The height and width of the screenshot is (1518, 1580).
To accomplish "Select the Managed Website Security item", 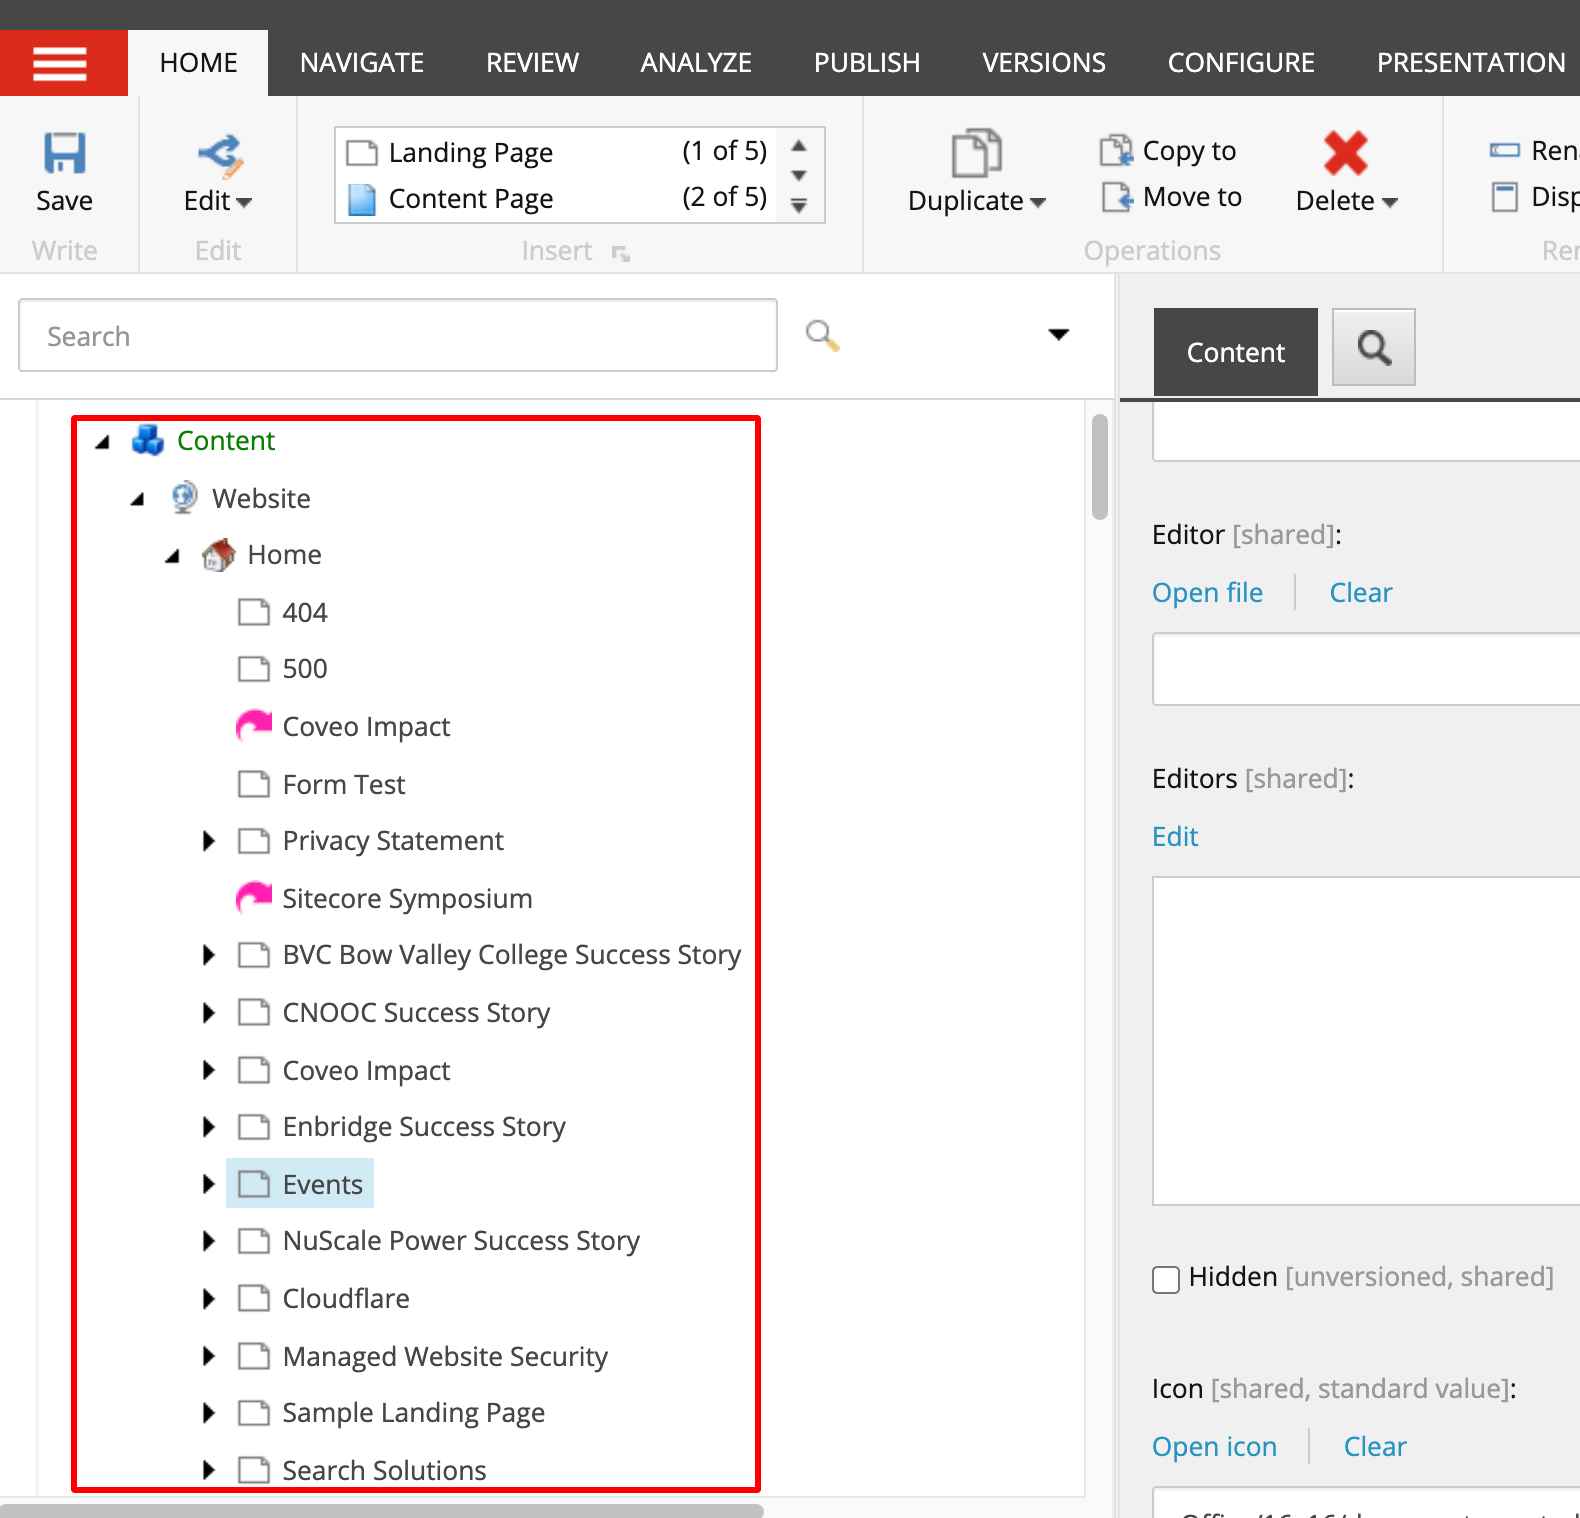I will (445, 1357).
